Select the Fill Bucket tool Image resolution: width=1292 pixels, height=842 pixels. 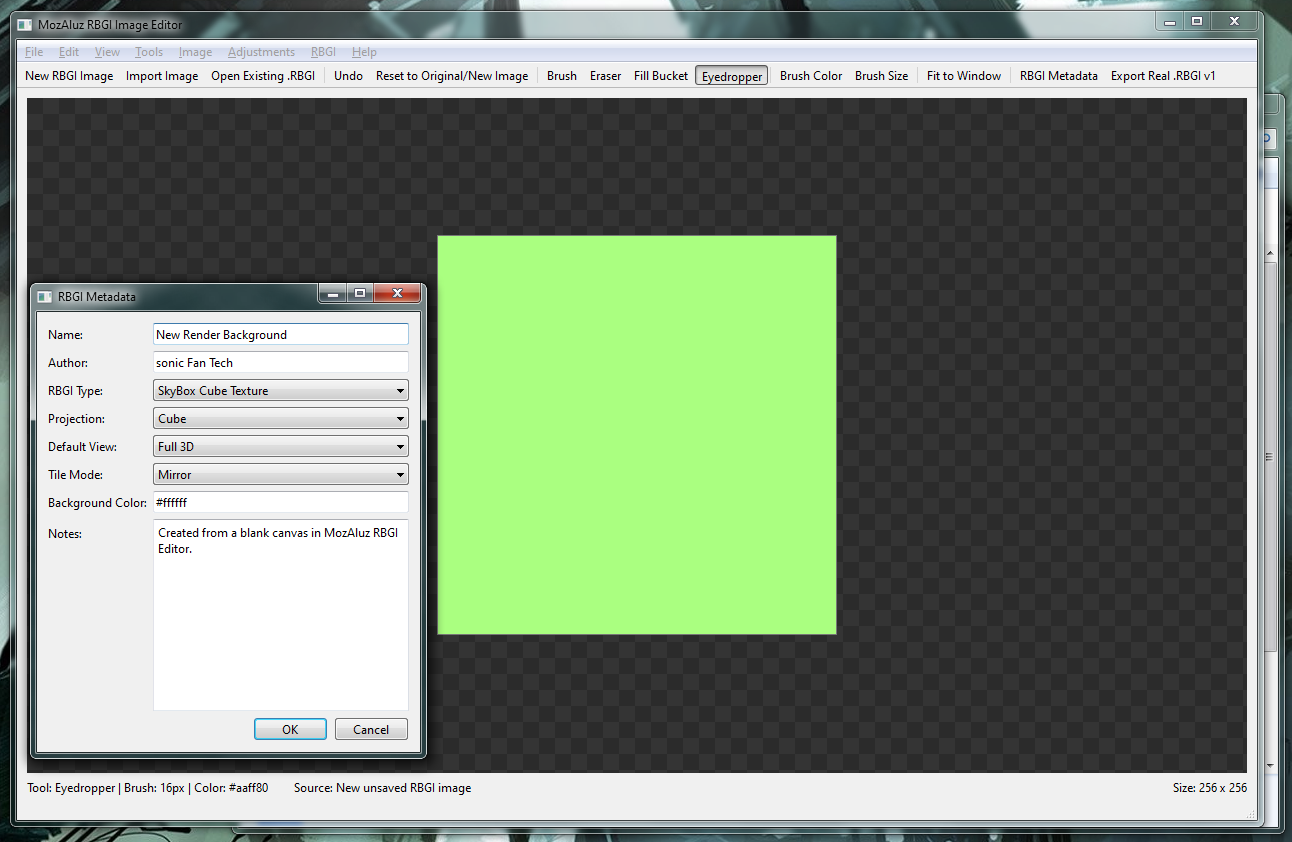coord(661,76)
